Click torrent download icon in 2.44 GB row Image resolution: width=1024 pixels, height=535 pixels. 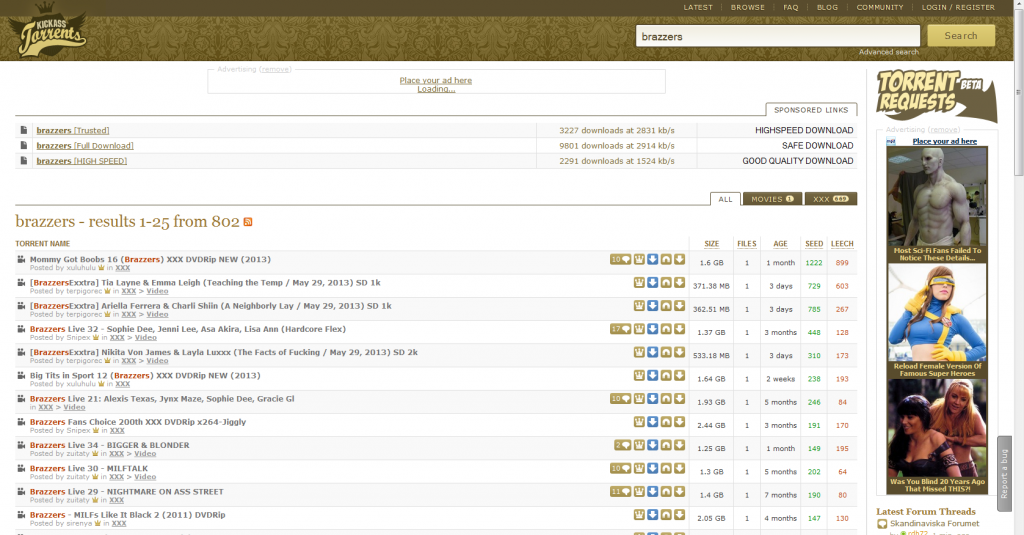[x=680, y=422]
